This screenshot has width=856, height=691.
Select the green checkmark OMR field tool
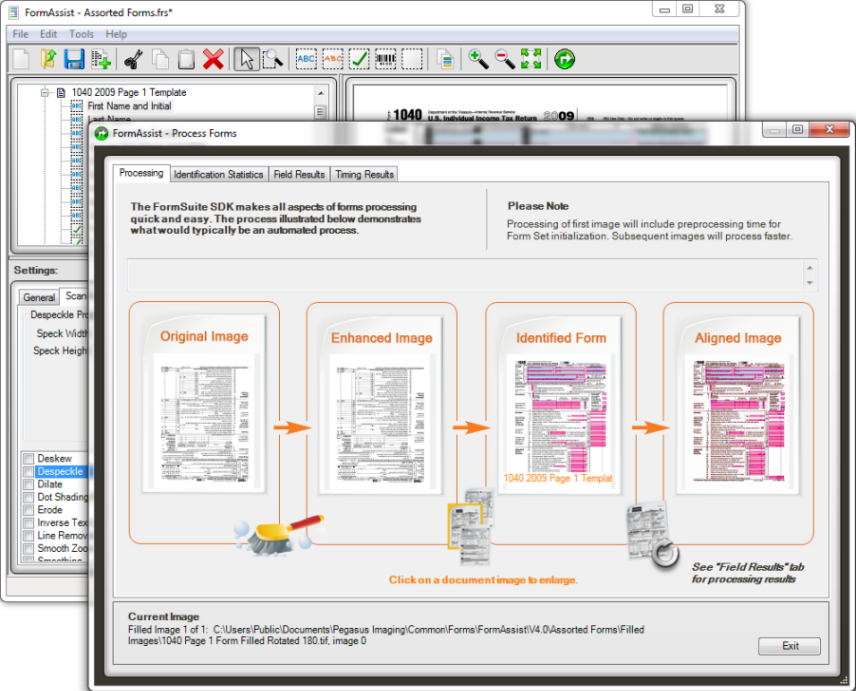click(x=359, y=59)
